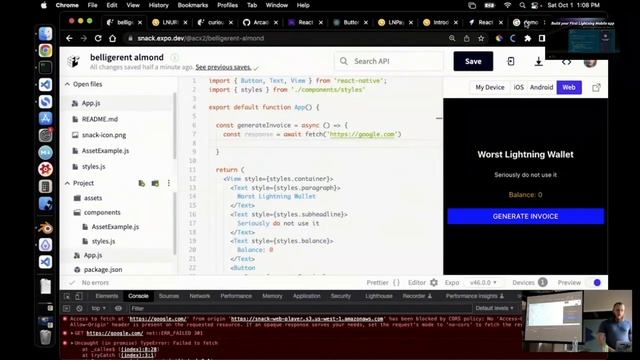The width and height of the screenshot is (640, 360).
Task: Switch to DevTools Performance tab
Action: click(236, 296)
